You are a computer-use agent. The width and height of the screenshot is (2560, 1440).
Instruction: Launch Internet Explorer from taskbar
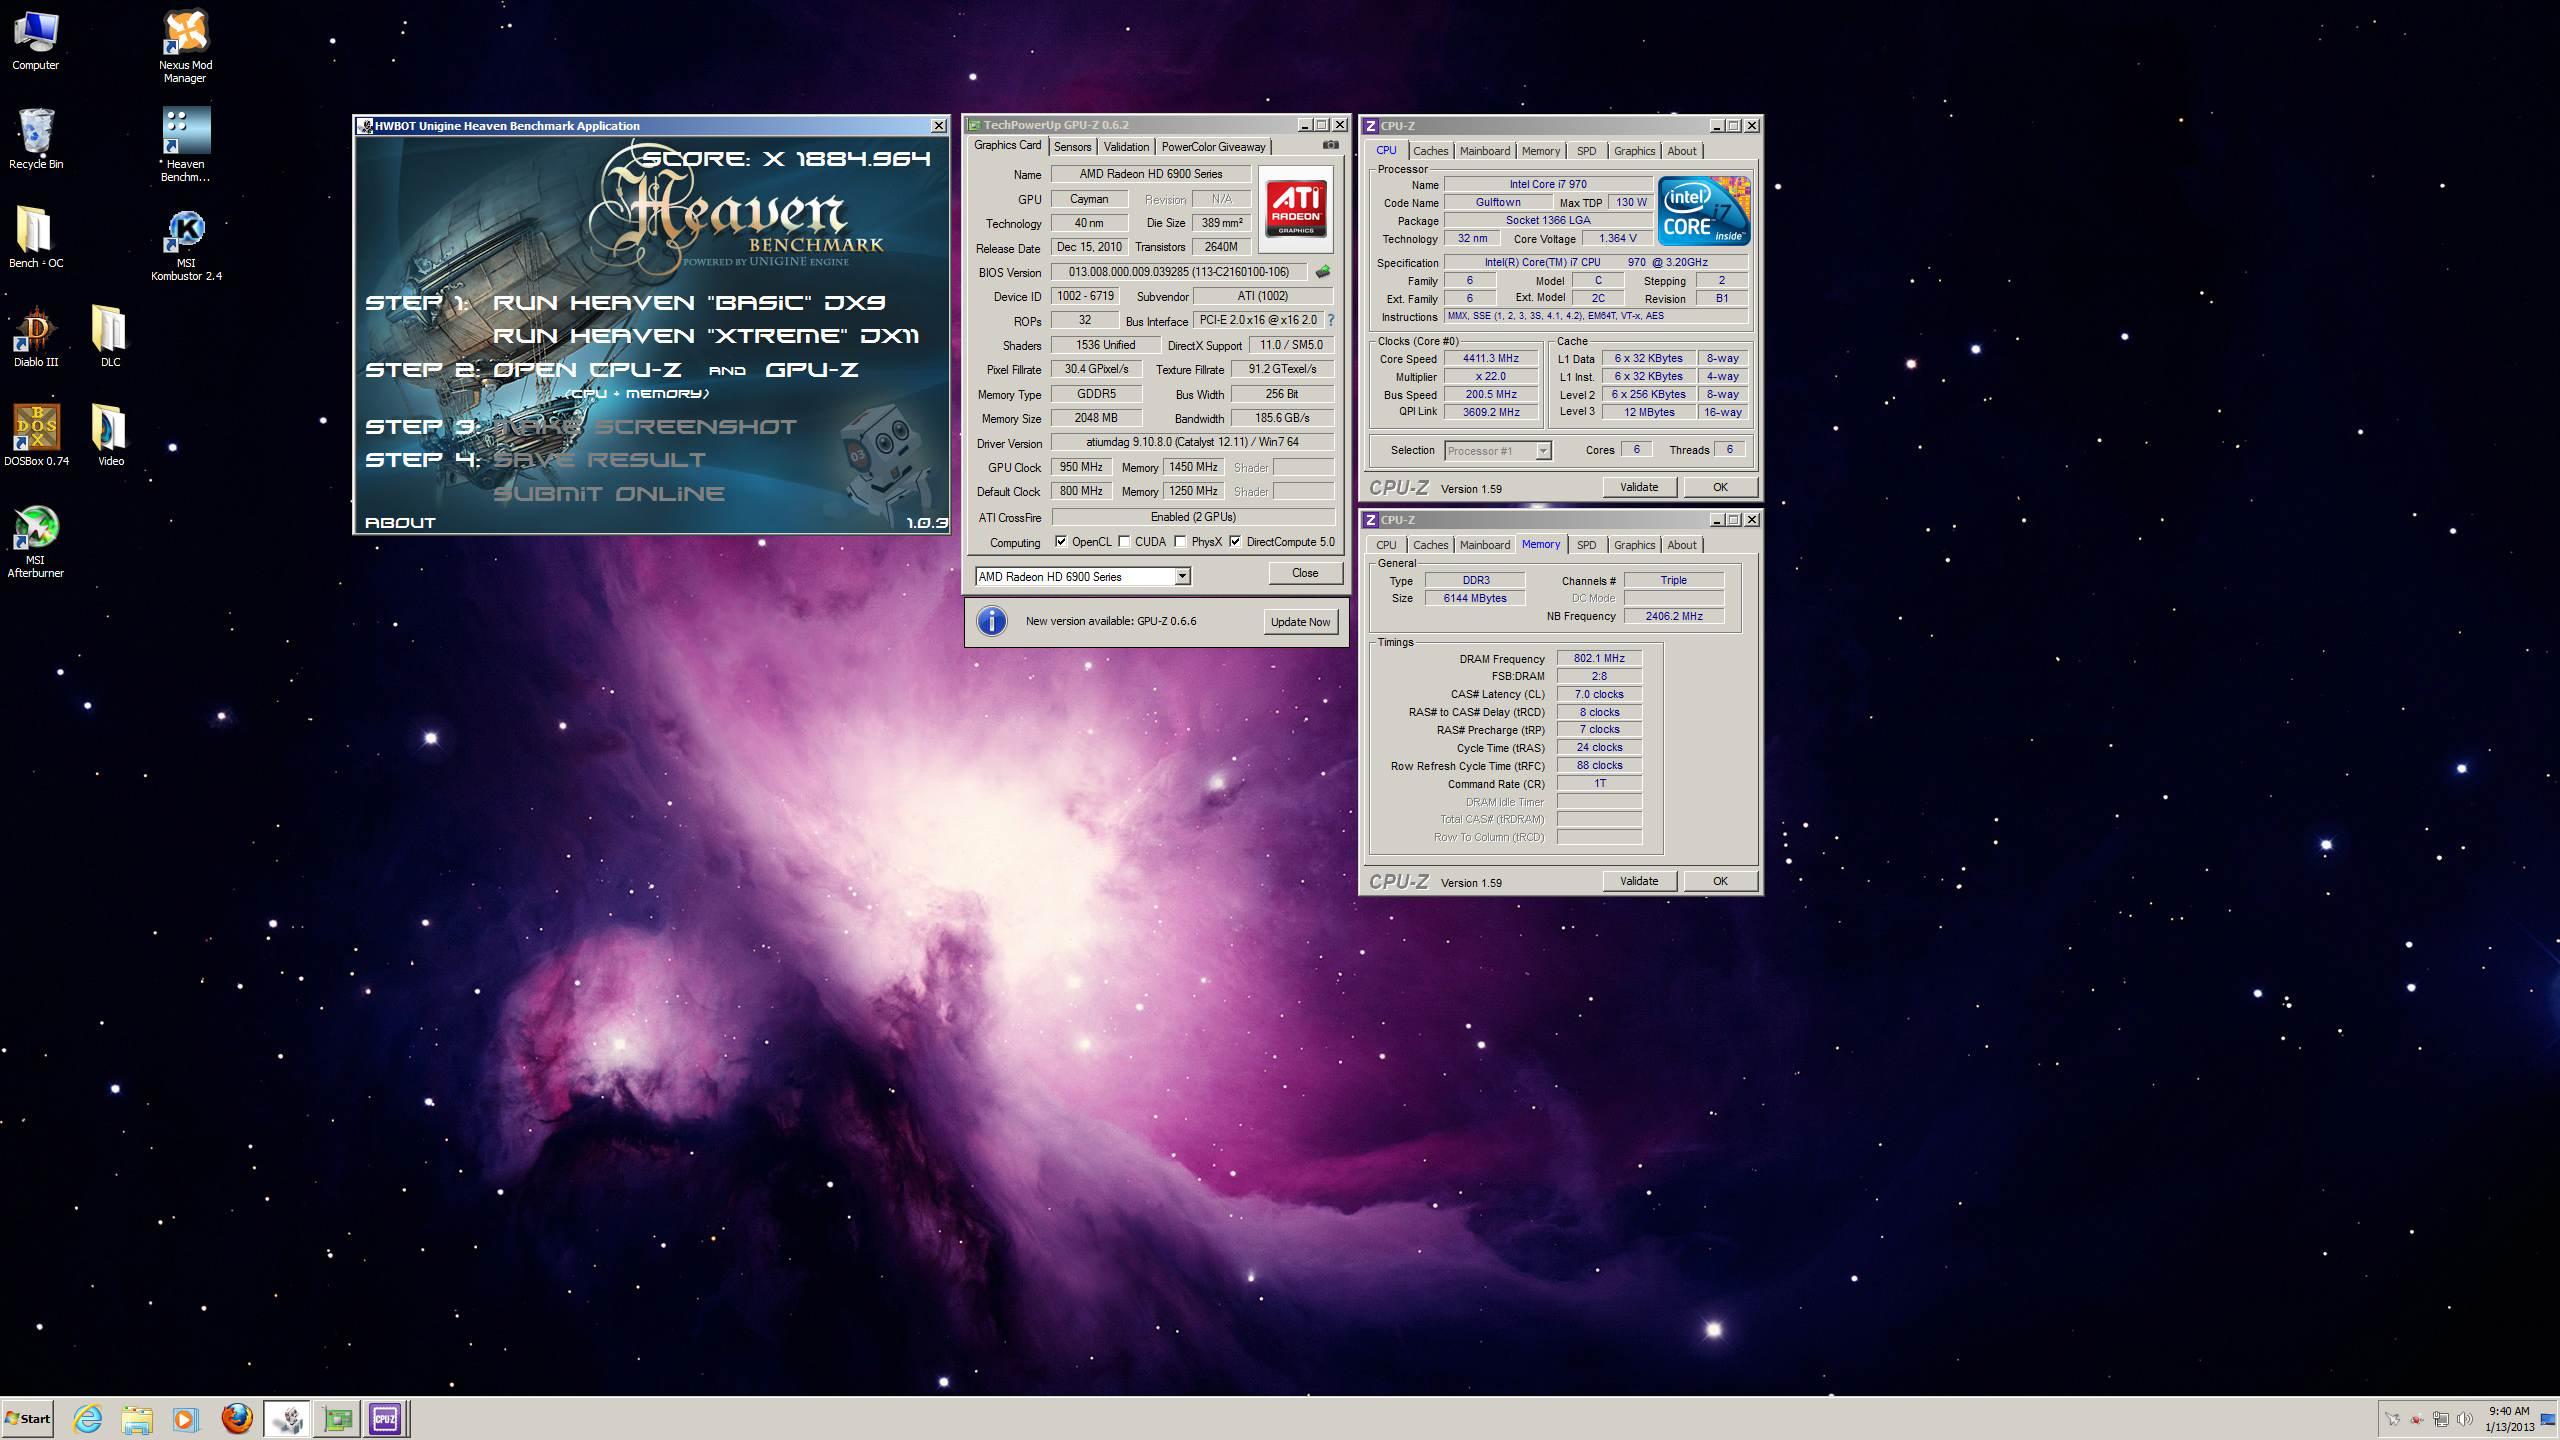(88, 1418)
